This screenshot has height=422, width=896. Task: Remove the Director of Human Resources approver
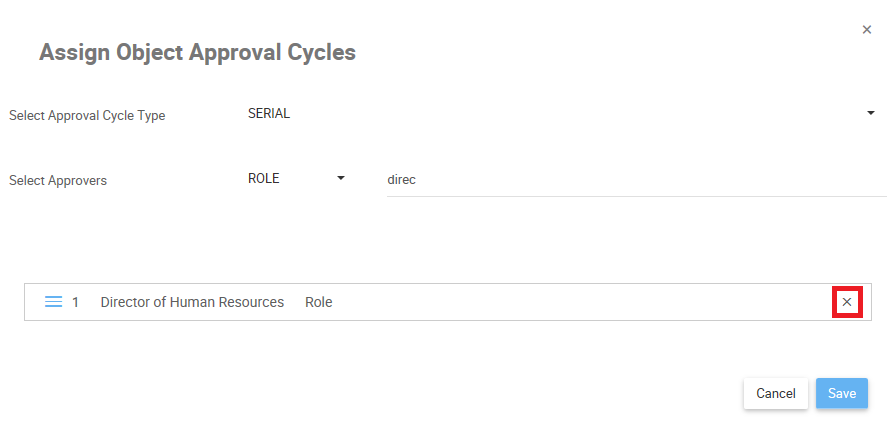point(846,302)
